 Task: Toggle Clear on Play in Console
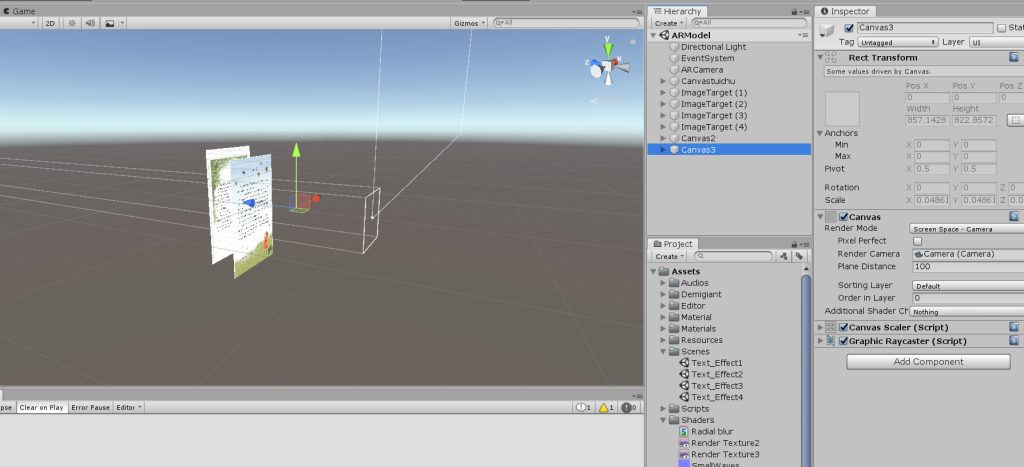pos(42,408)
